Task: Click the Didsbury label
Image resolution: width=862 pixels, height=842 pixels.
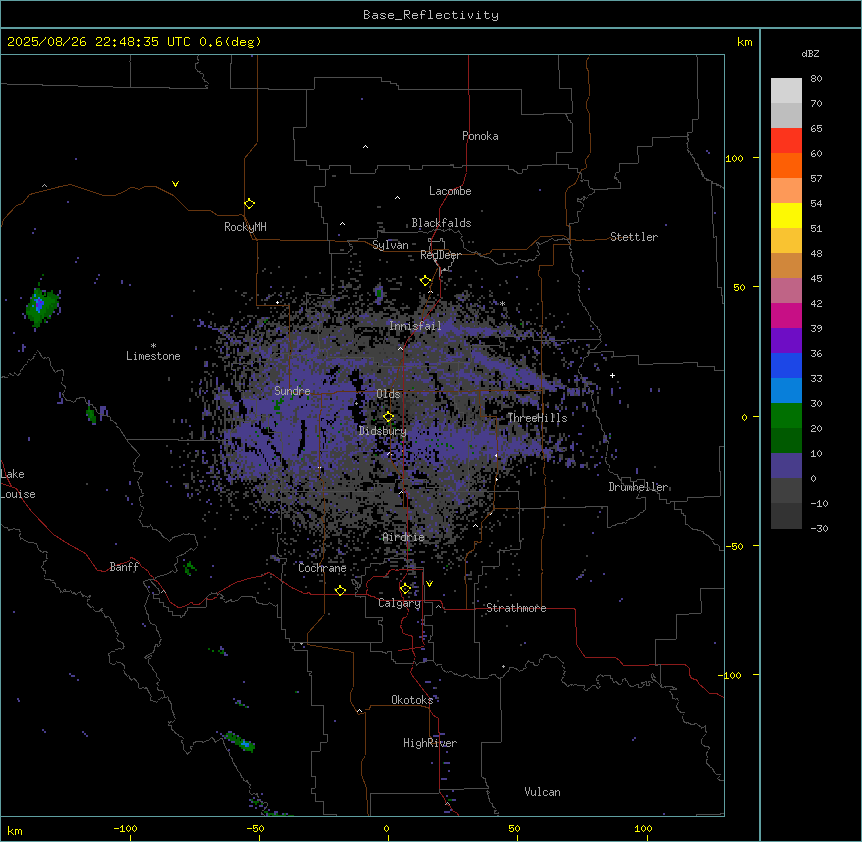Action: [x=383, y=431]
